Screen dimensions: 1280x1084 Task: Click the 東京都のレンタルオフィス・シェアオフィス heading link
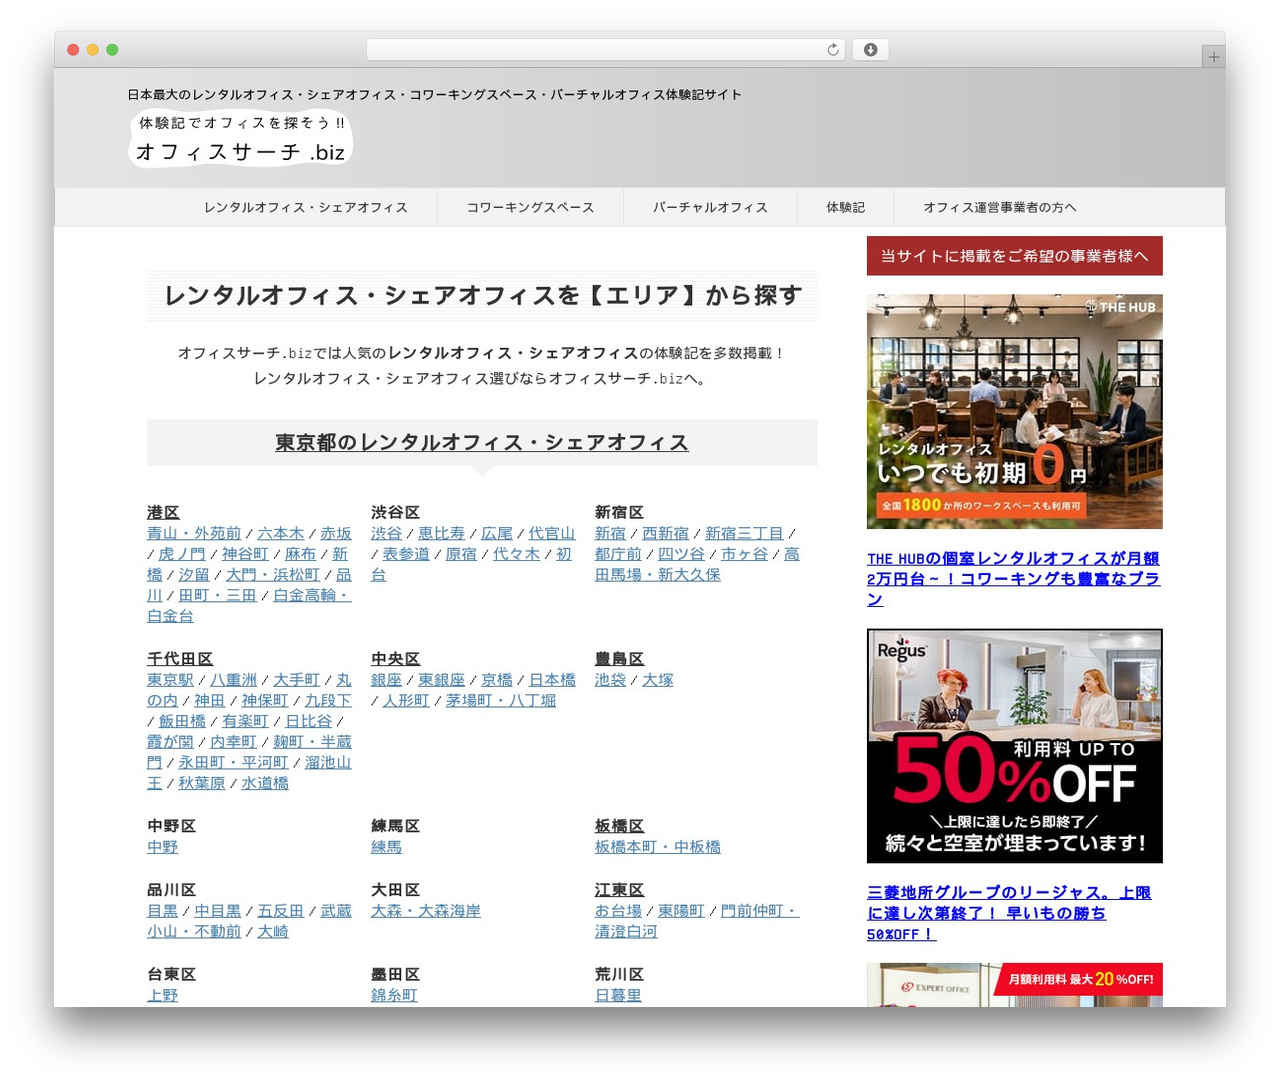click(482, 442)
